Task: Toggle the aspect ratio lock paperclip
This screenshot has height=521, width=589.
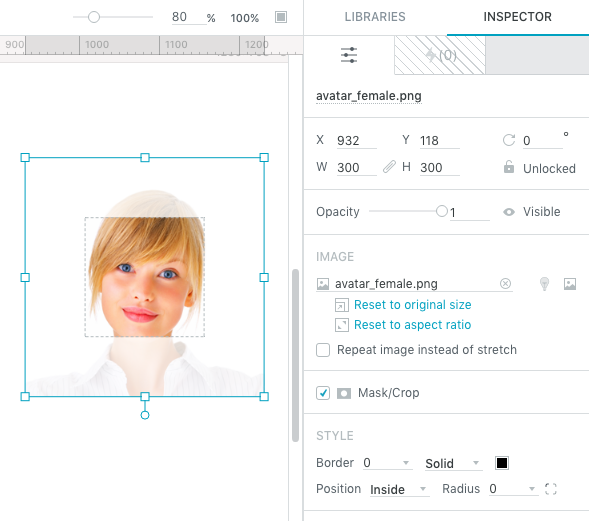Action: click(x=389, y=166)
